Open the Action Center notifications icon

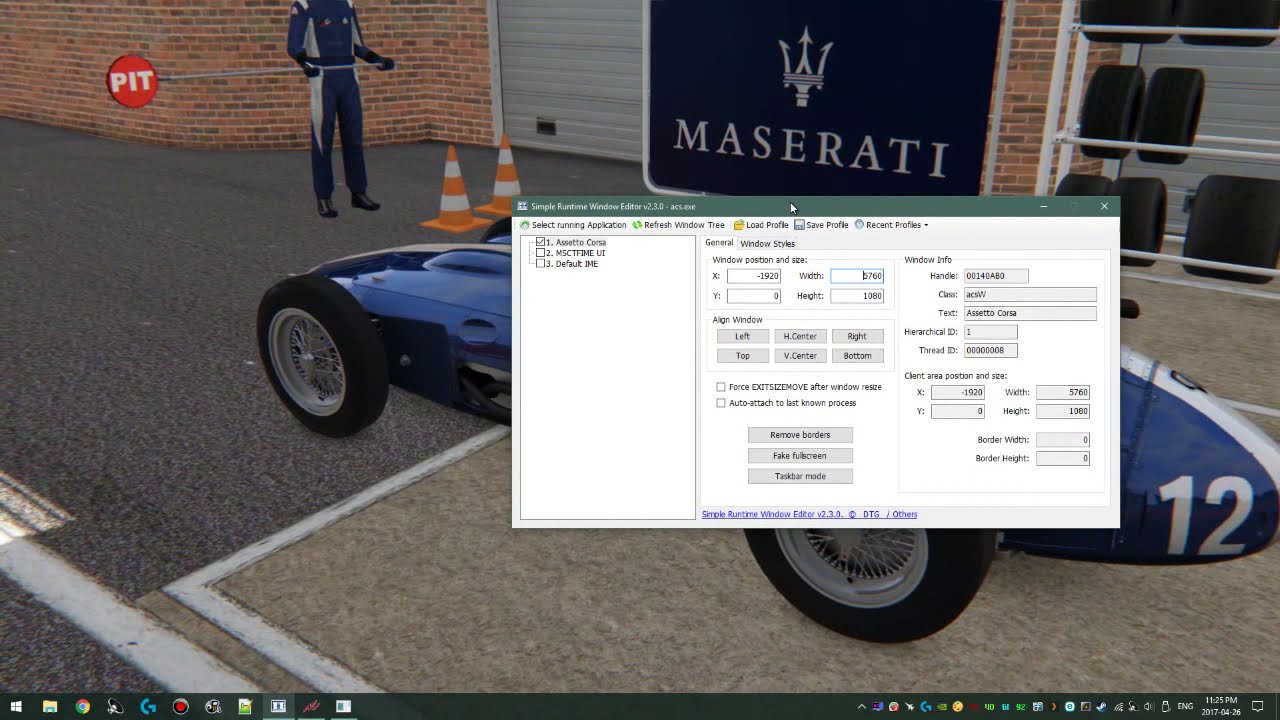[1257, 706]
